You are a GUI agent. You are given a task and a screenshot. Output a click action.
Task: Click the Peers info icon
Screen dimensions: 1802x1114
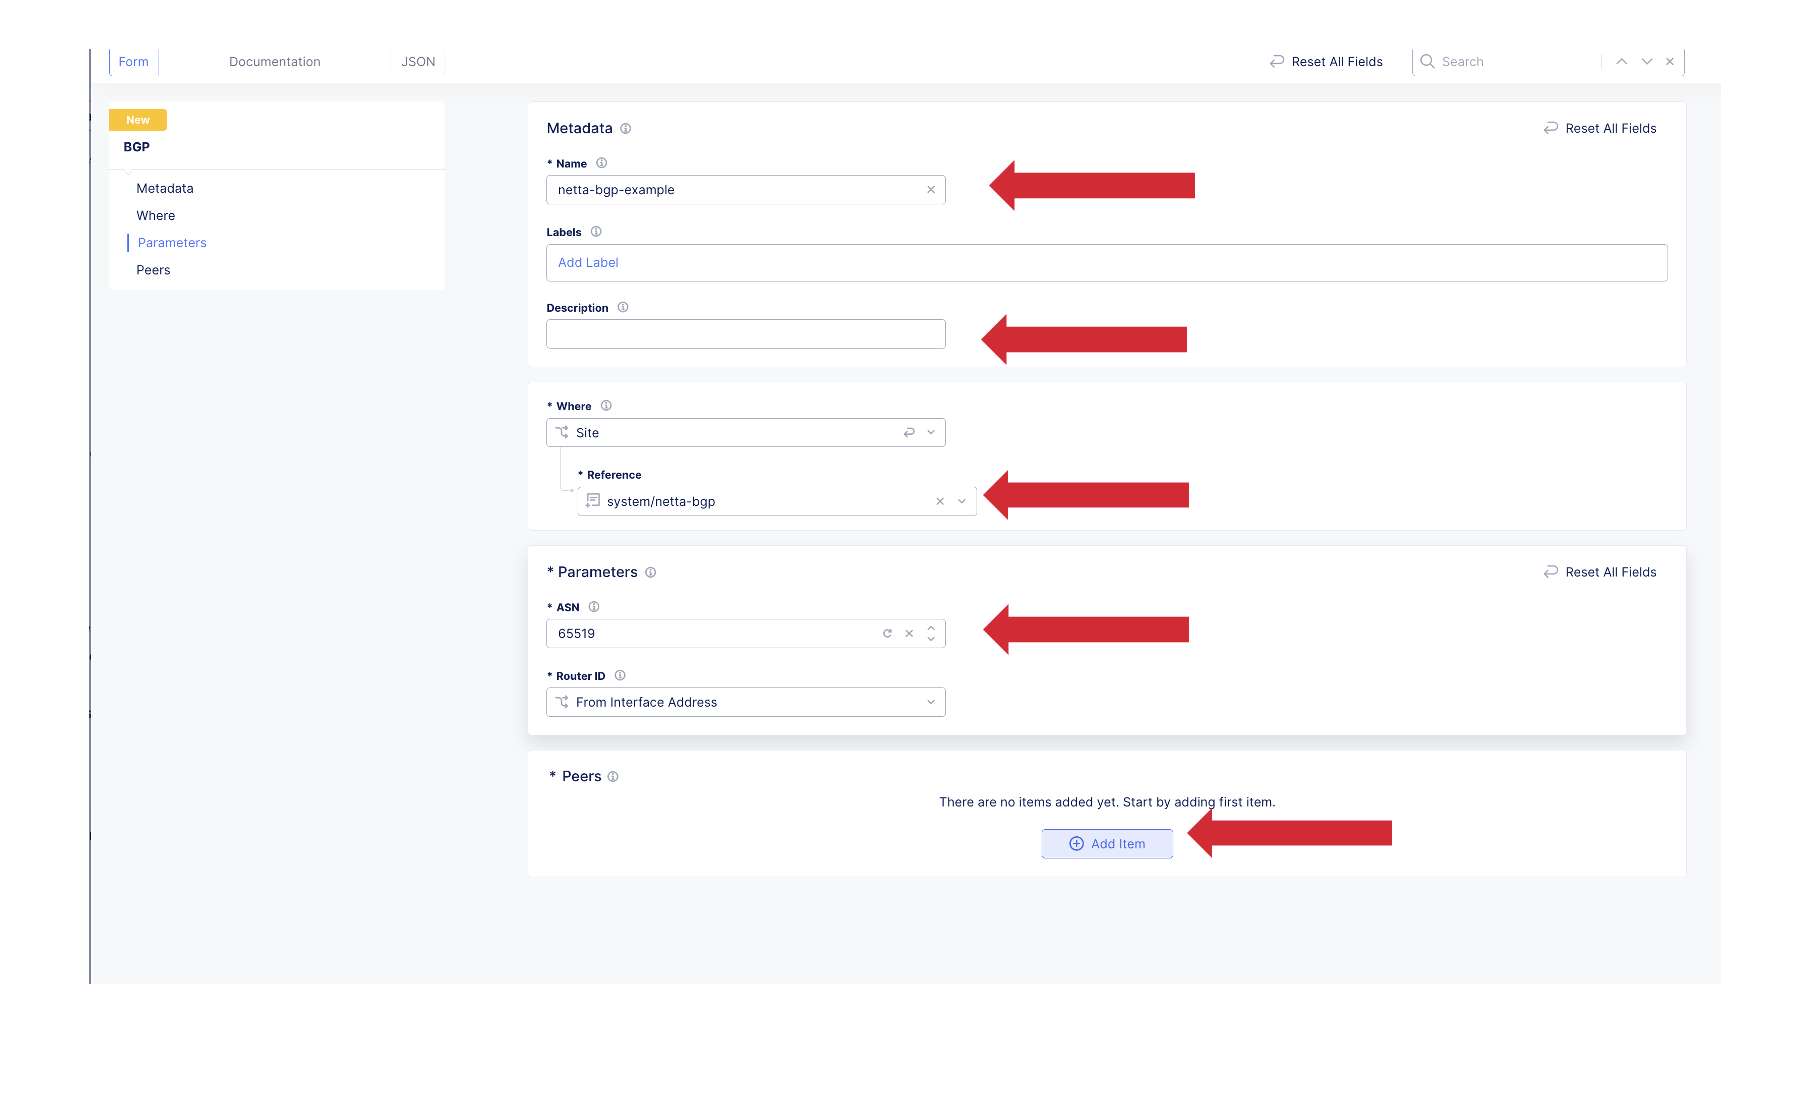click(x=613, y=777)
